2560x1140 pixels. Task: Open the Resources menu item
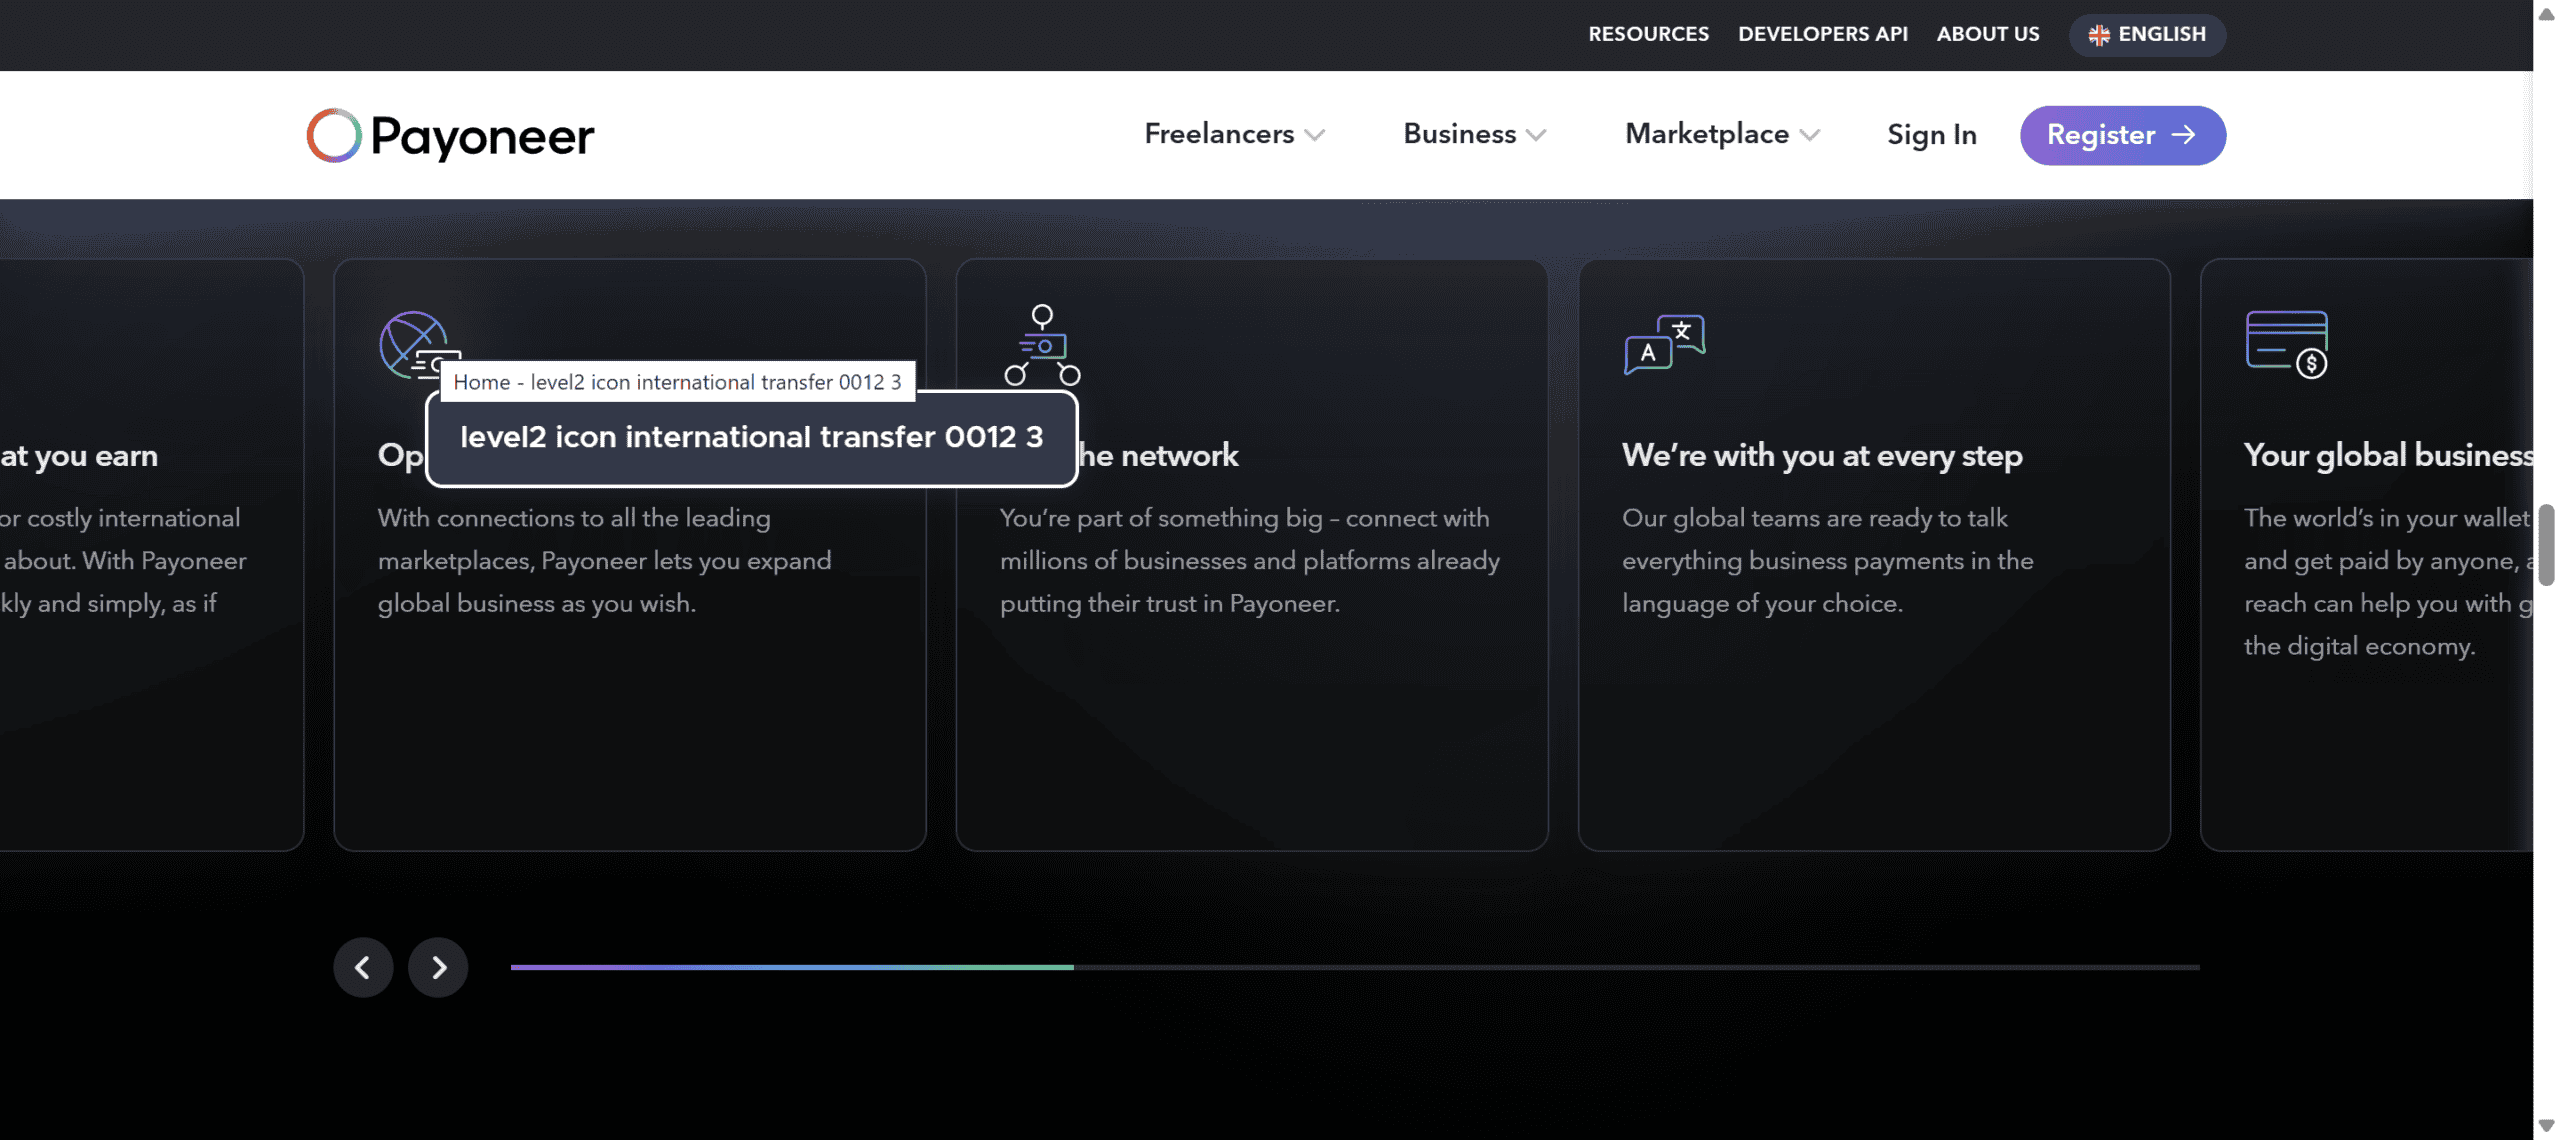(x=1648, y=34)
